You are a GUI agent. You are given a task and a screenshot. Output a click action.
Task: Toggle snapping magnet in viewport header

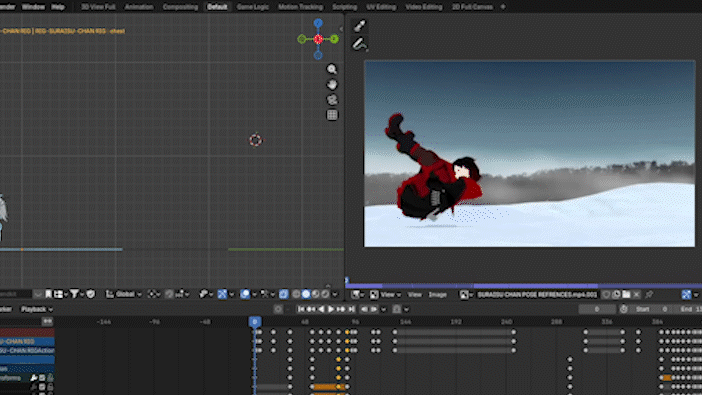(x=169, y=294)
